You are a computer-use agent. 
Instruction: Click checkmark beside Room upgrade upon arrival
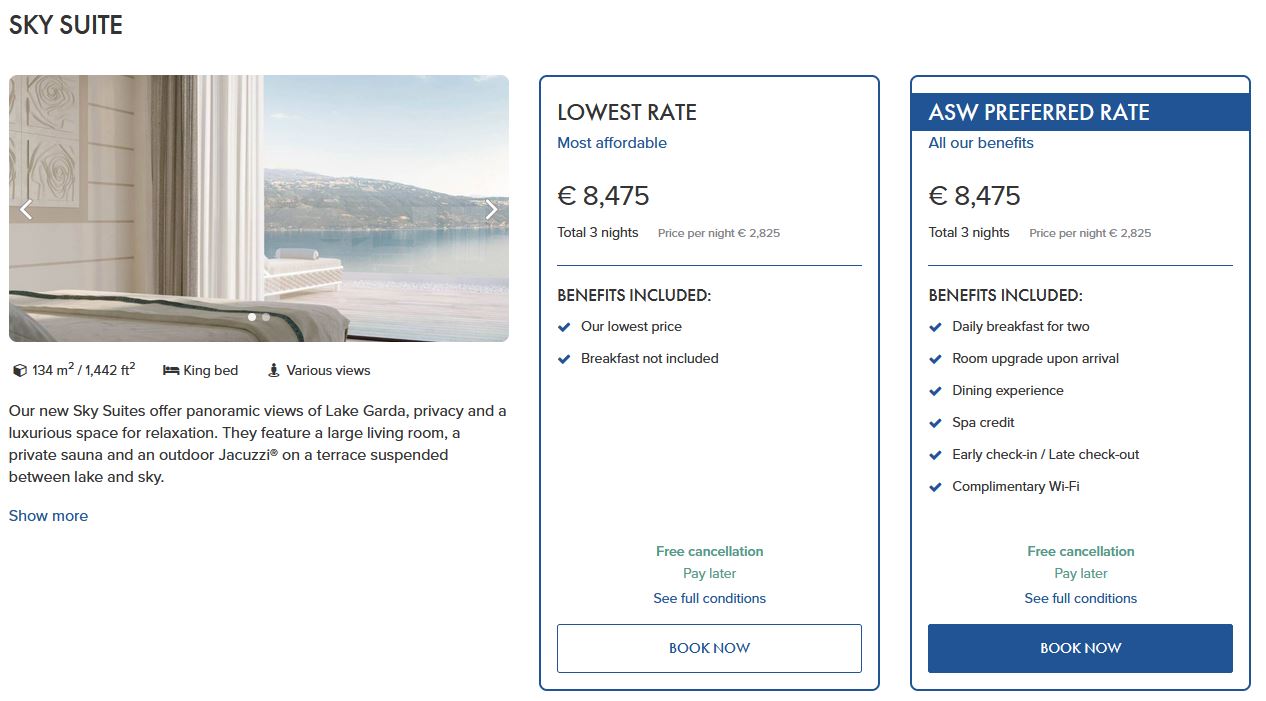[x=936, y=359]
